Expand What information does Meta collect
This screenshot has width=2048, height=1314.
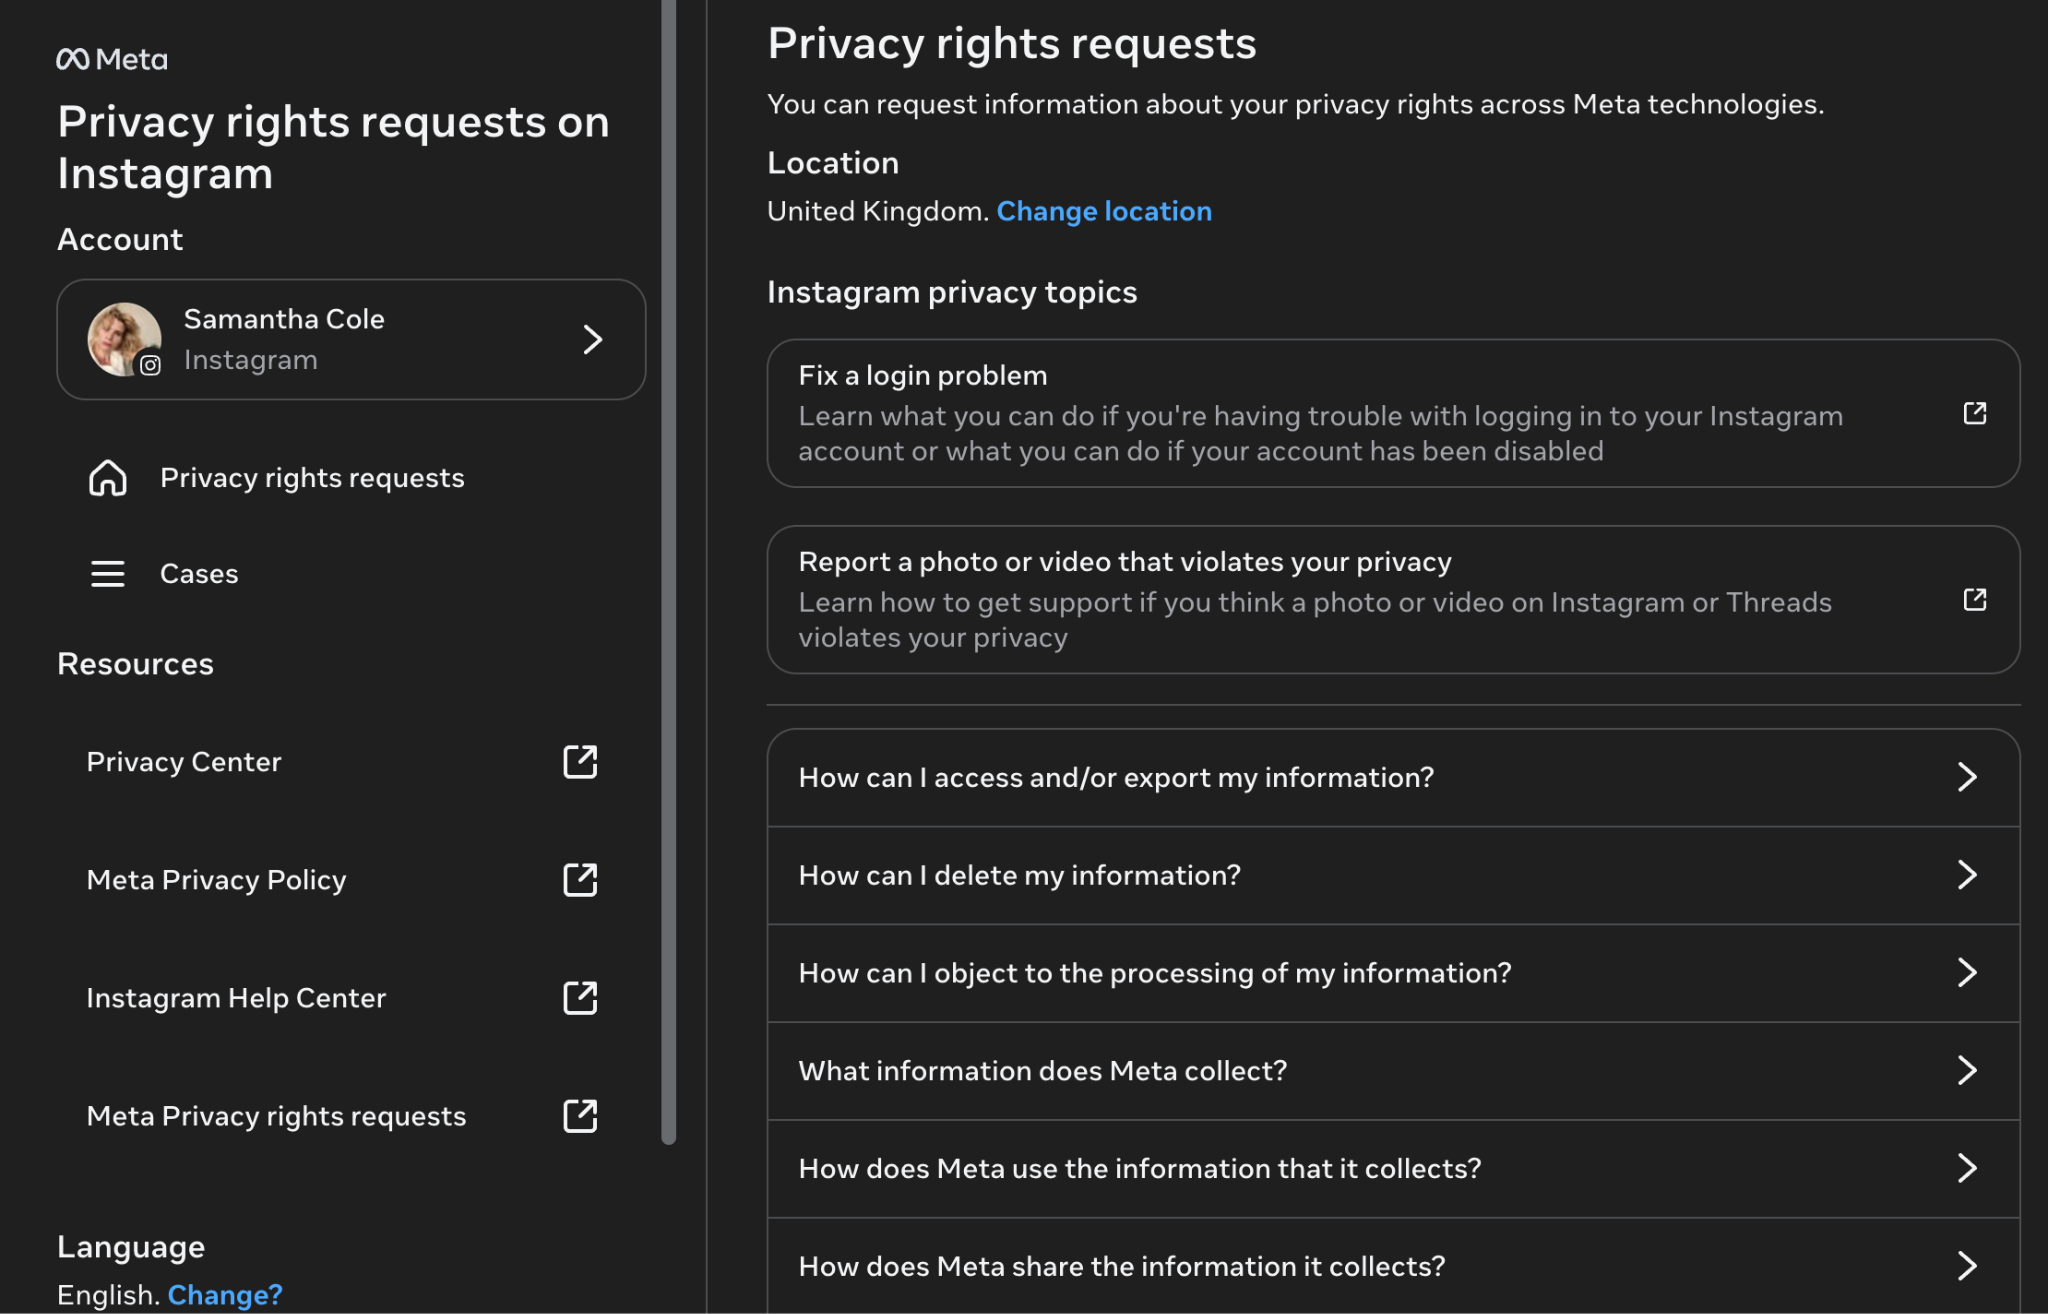coord(1393,1072)
